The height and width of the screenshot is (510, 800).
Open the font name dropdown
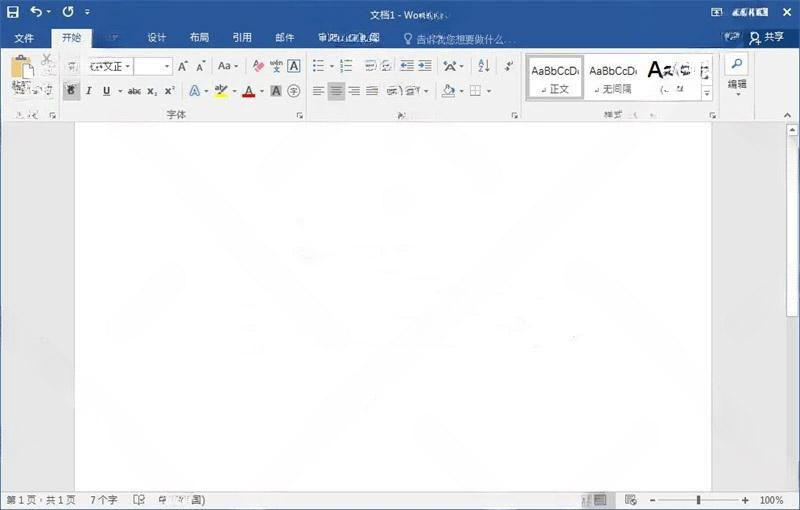(128, 66)
